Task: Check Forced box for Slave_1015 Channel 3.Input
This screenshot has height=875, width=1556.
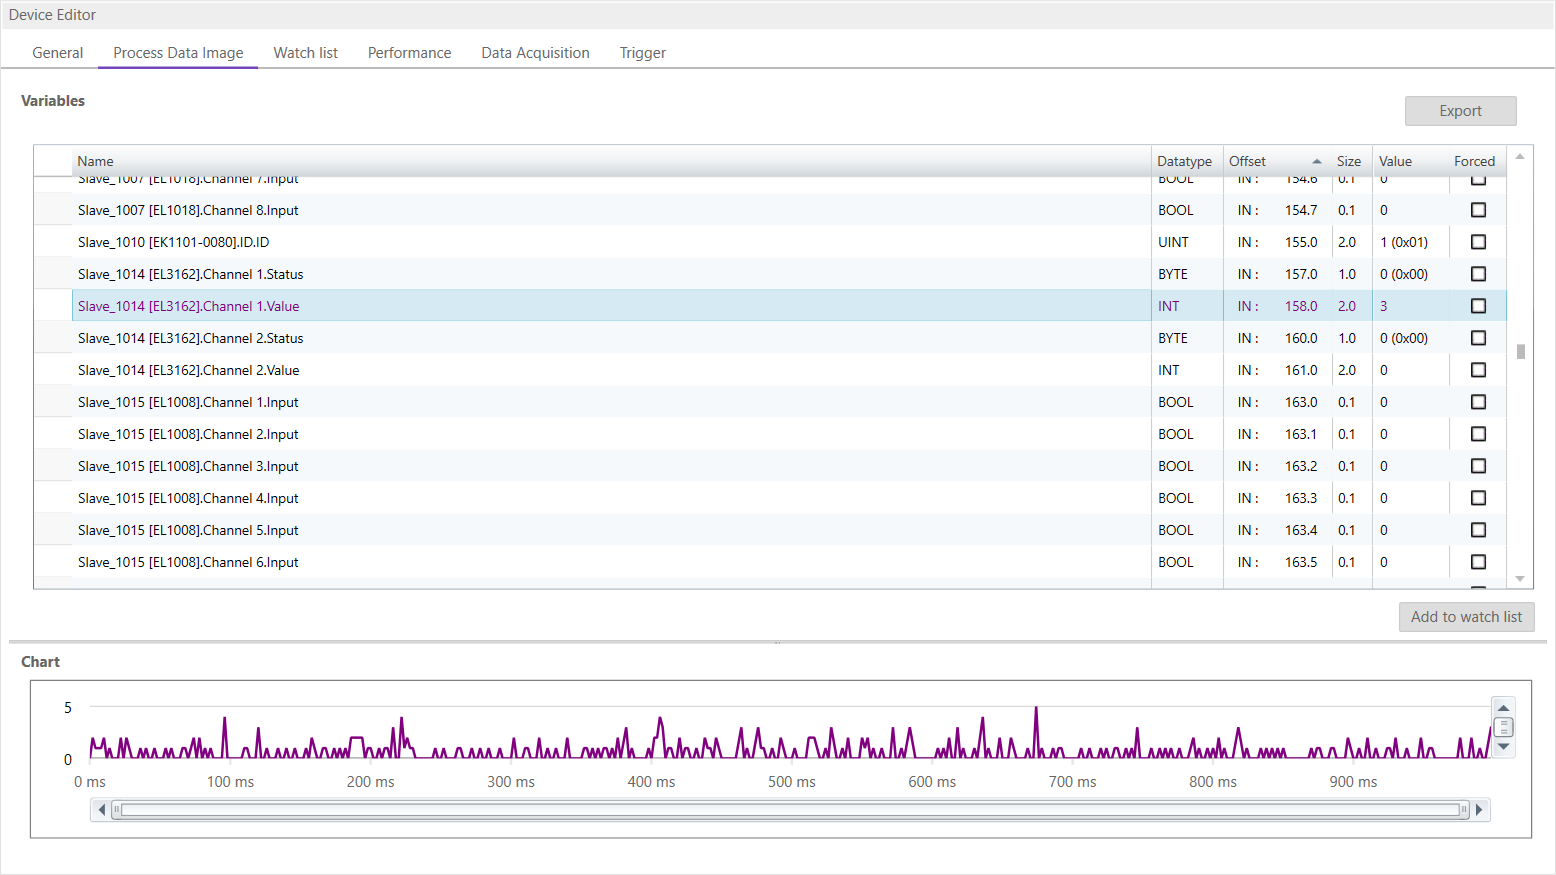Action: [1478, 466]
